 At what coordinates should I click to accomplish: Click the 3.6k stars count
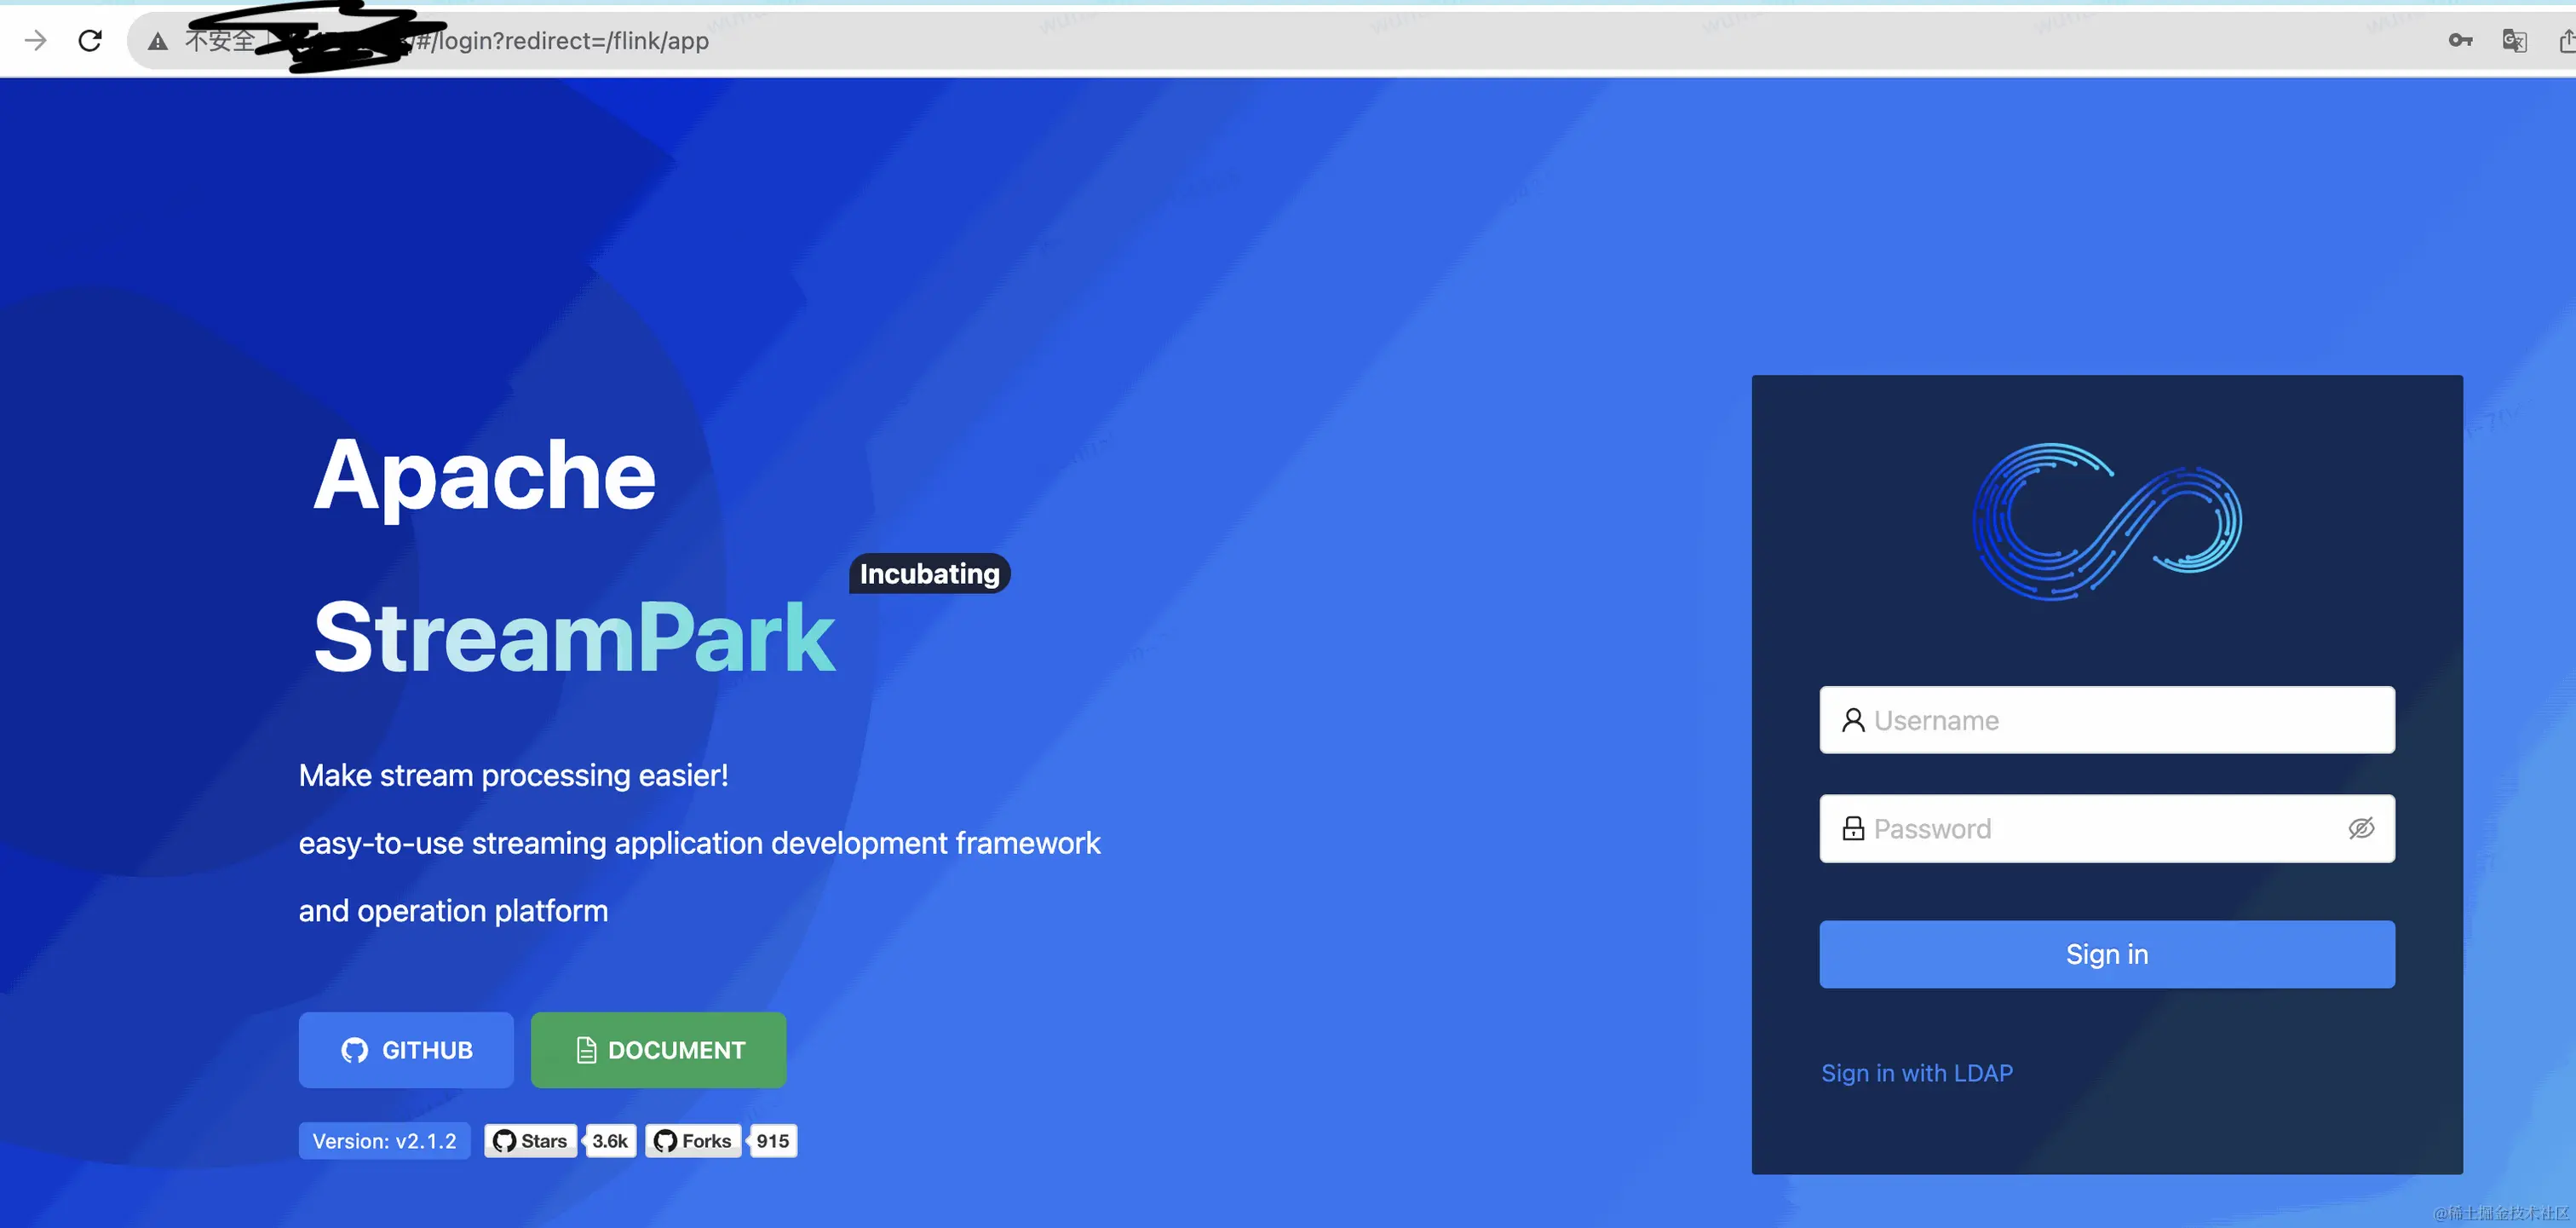(610, 1141)
